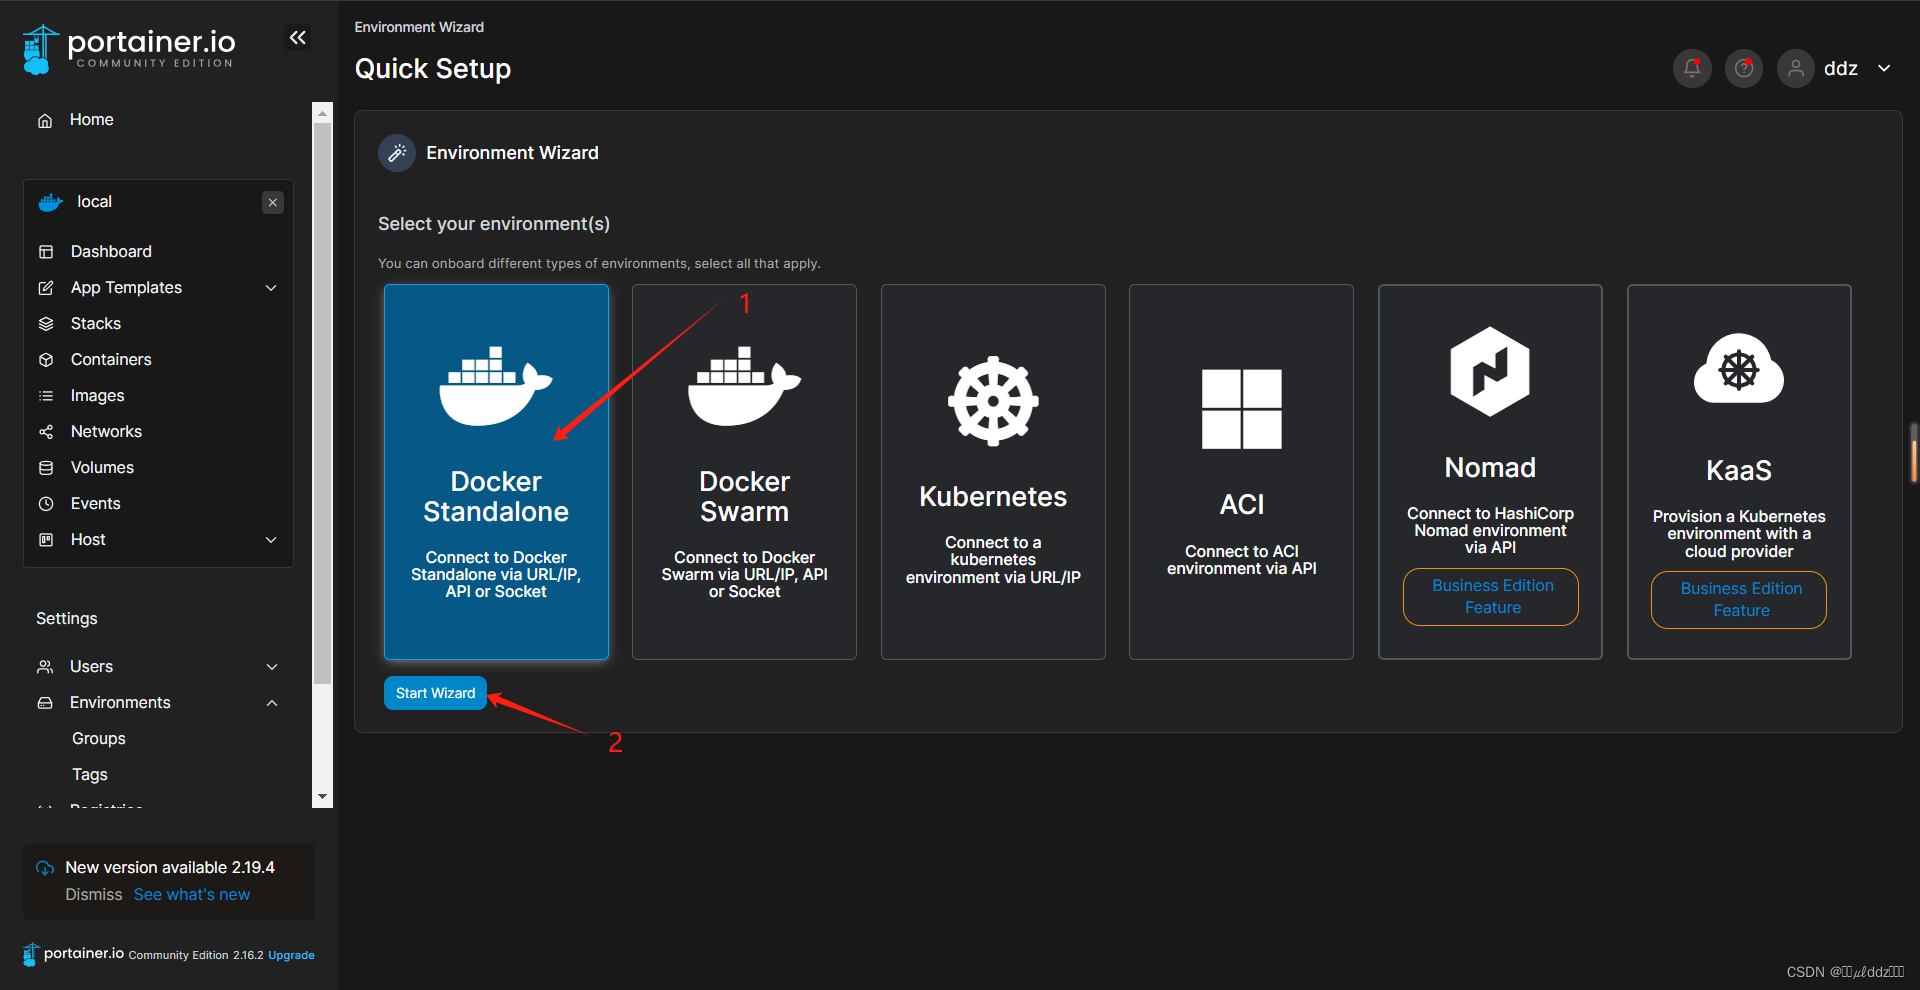Click the Docker whale icon beside local
The width and height of the screenshot is (1920, 990).
coord(51,202)
